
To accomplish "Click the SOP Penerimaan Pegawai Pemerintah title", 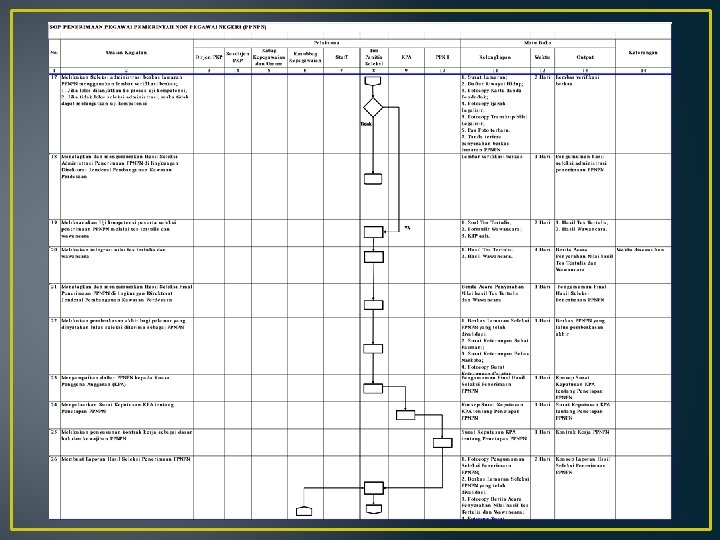I will click(x=158, y=27).
